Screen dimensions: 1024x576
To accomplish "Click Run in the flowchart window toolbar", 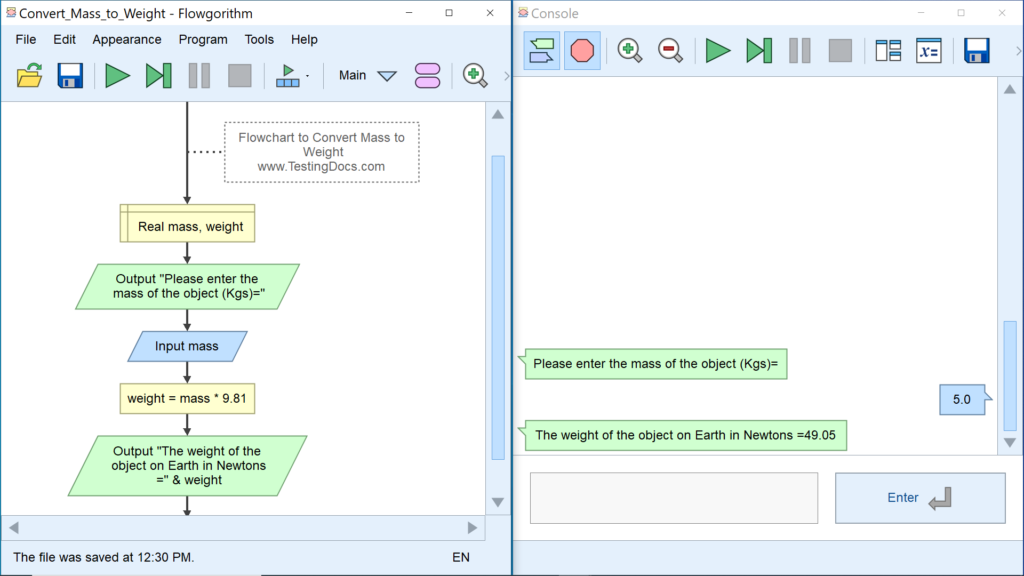I will pyautogui.click(x=118, y=75).
